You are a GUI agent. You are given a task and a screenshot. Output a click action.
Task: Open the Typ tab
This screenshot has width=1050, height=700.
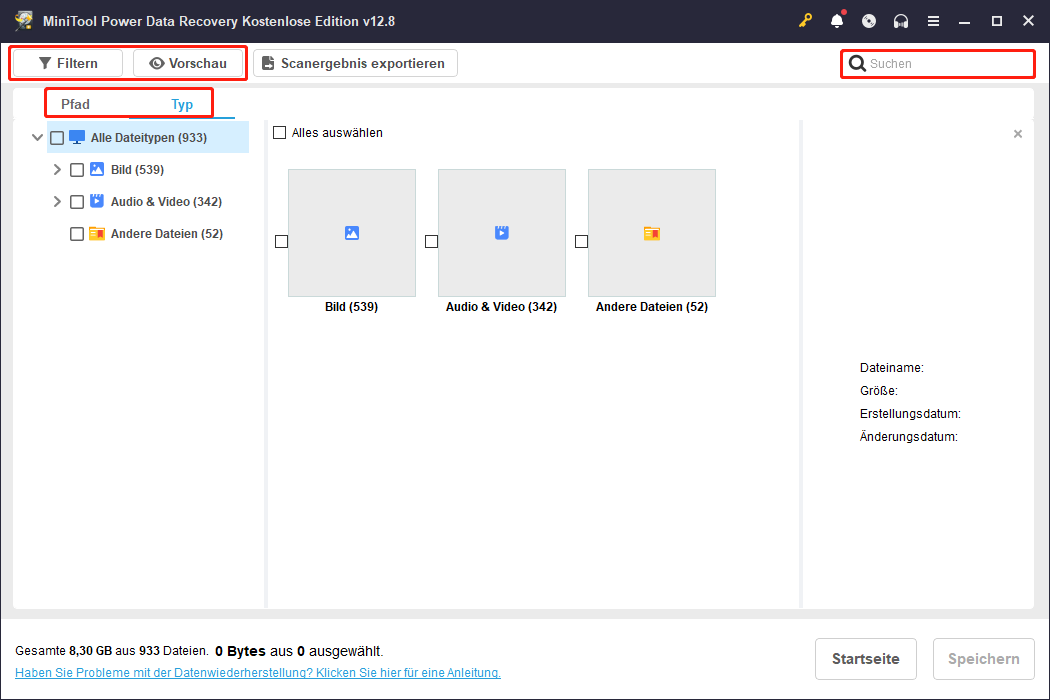(182, 103)
